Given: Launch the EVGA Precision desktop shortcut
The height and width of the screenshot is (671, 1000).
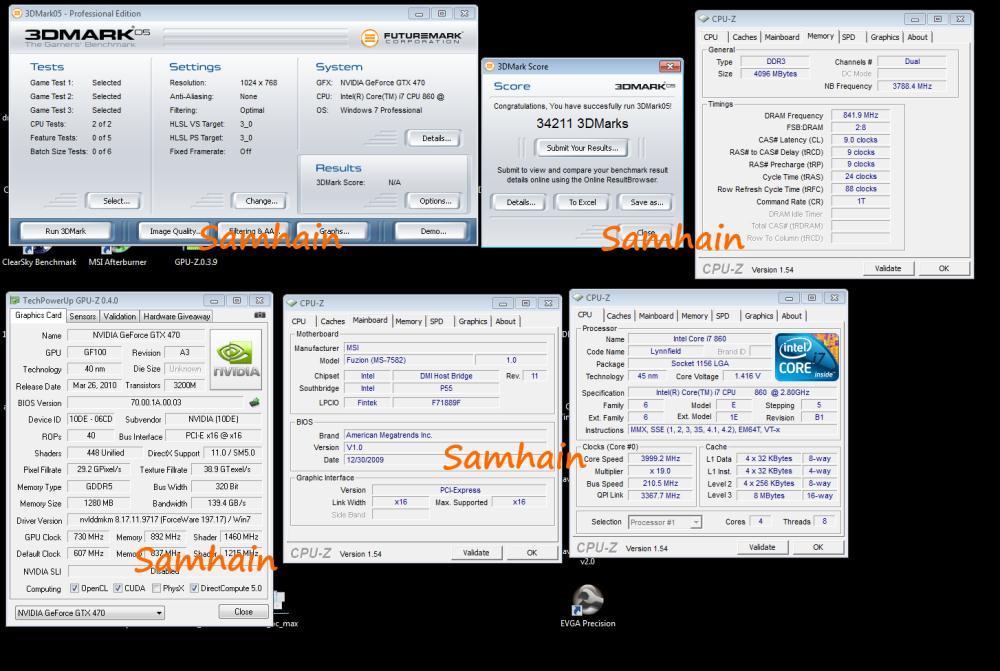Looking at the screenshot, I should click(587, 607).
